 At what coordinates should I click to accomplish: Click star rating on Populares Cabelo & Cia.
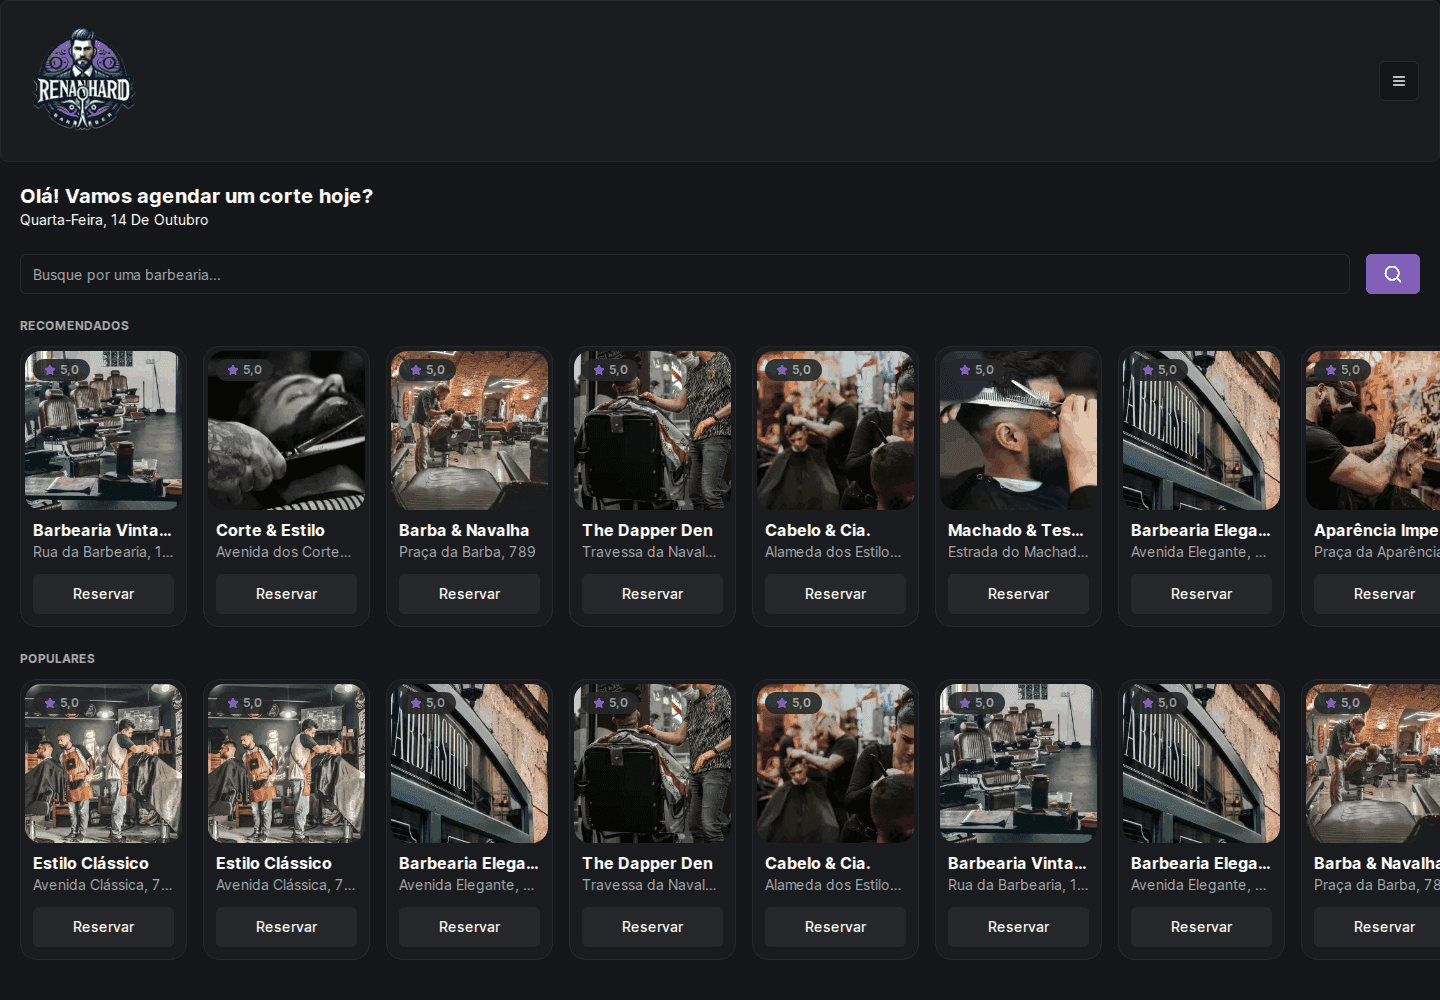pyautogui.click(x=794, y=703)
